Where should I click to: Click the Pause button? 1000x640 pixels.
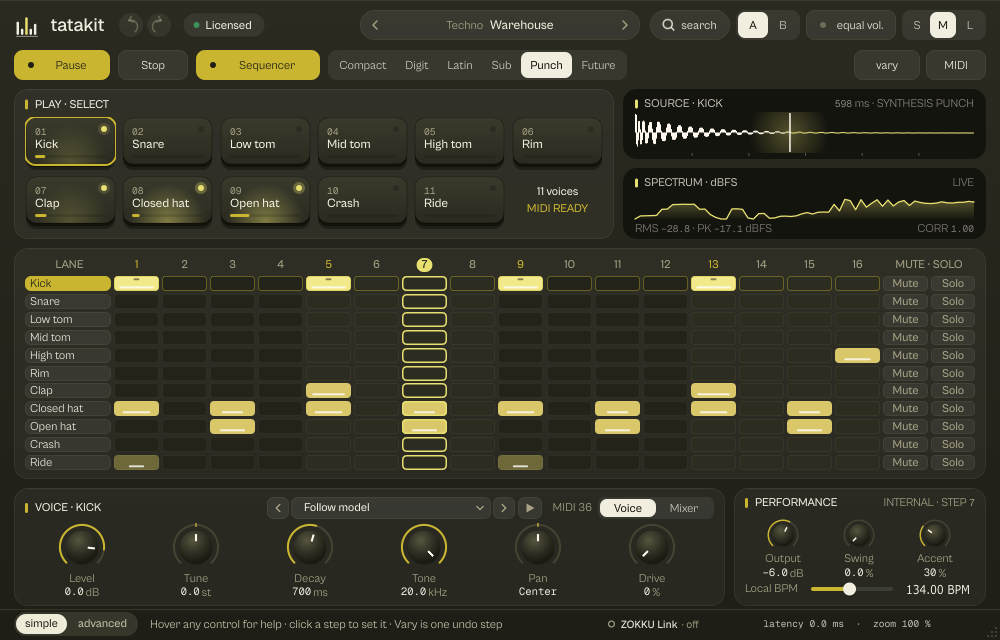point(62,65)
